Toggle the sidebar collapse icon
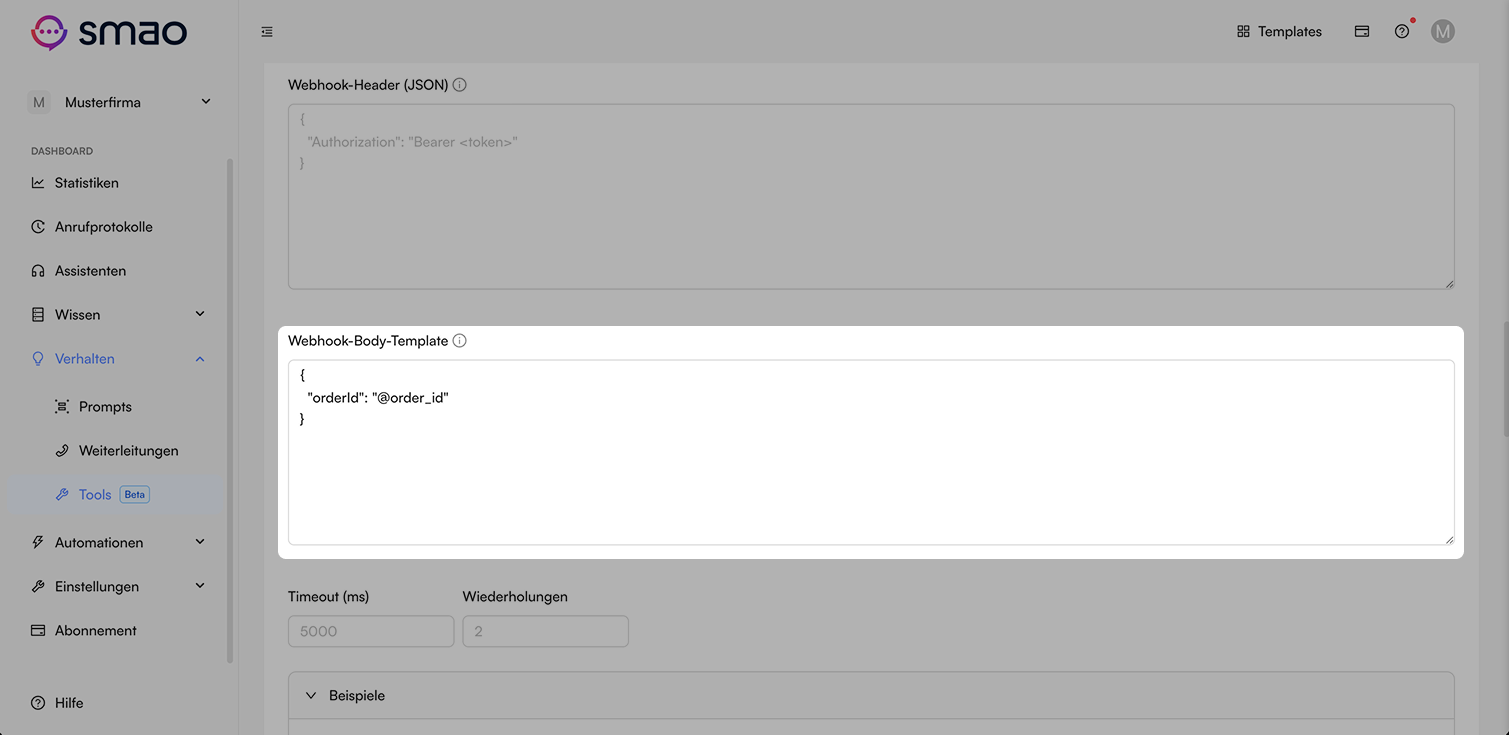 point(267,32)
